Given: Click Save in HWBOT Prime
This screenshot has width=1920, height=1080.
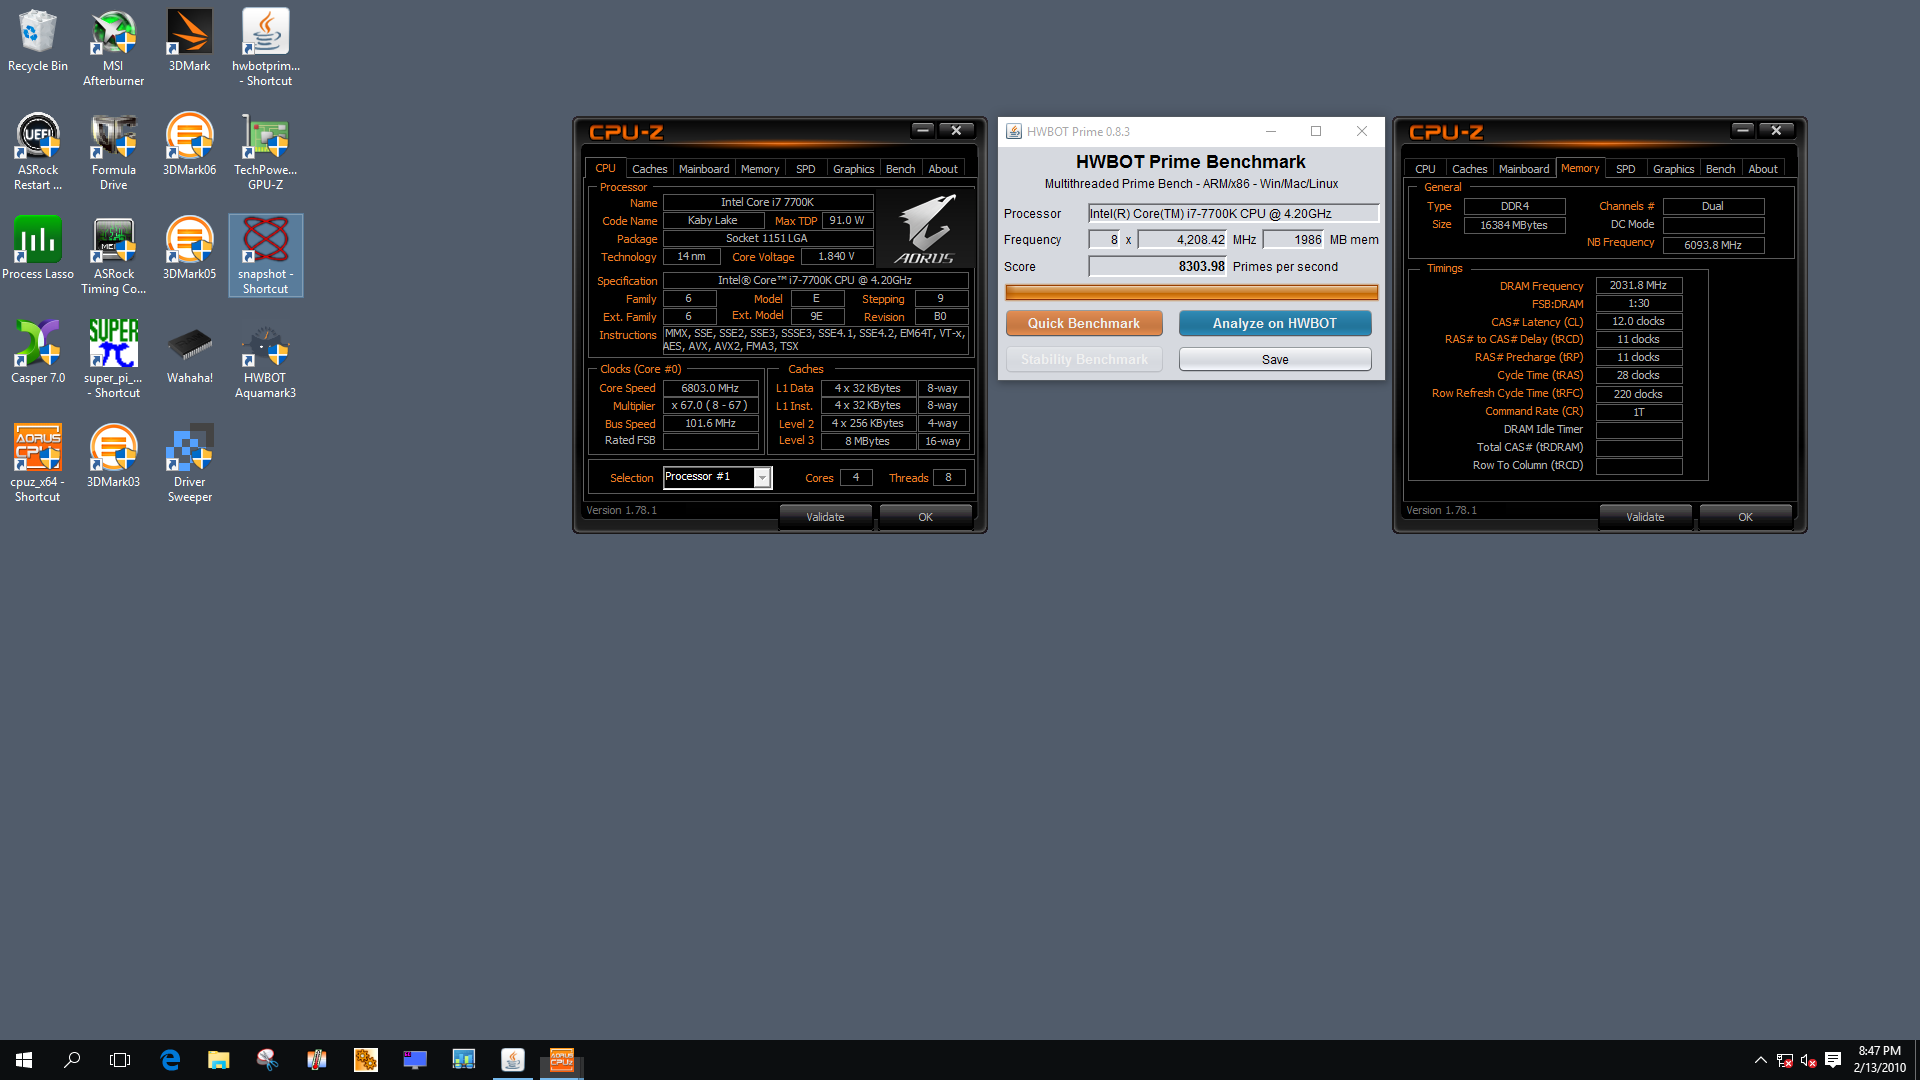Looking at the screenshot, I should pos(1275,359).
